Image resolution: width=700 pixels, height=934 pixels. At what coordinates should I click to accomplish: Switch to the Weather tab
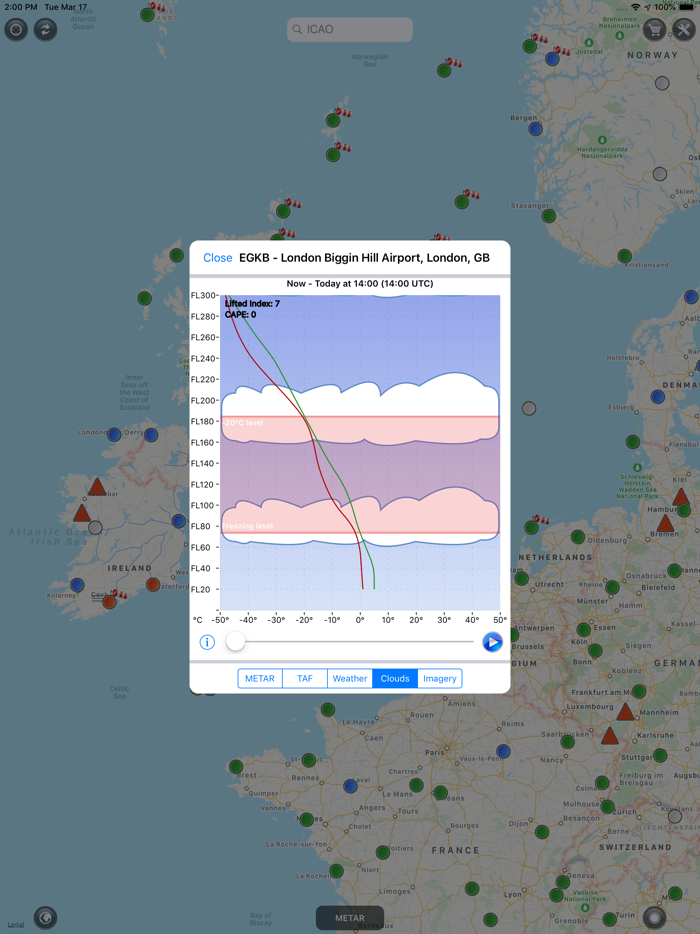(x=350, y=678)
